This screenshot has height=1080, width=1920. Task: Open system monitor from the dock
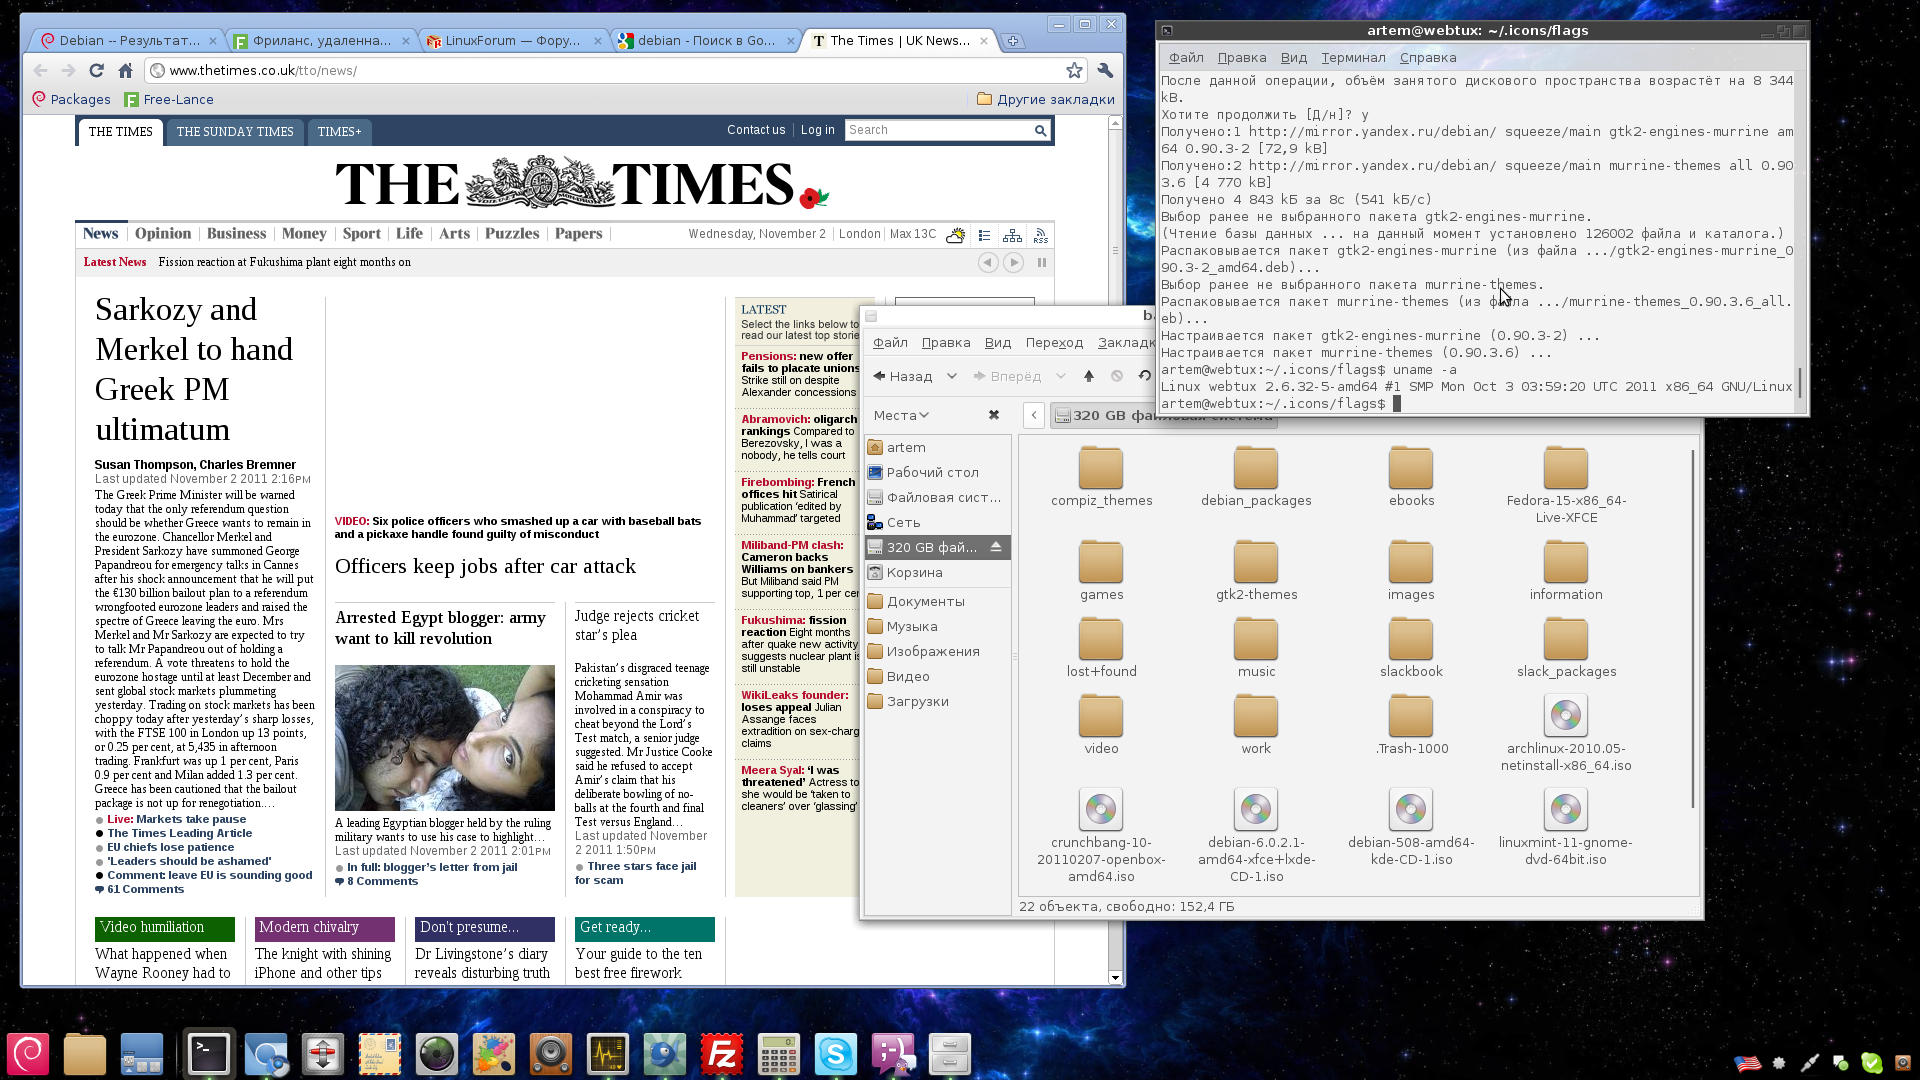(x=608, y=1054)
